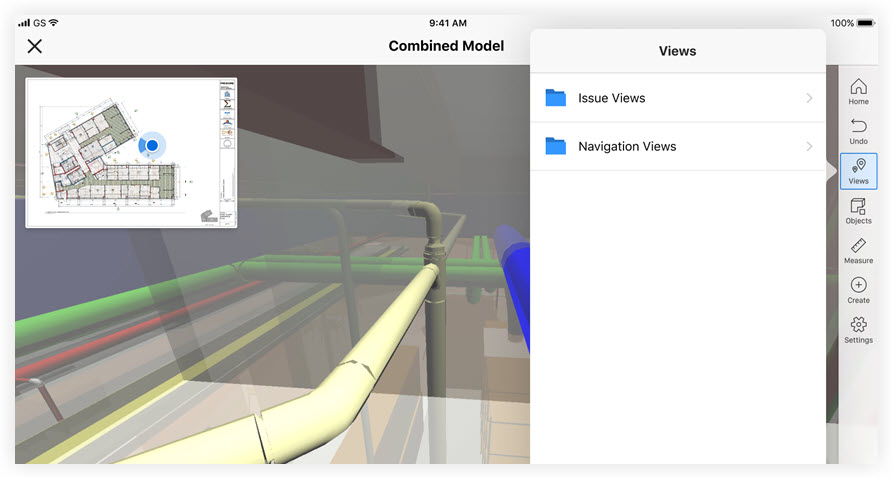Expand the Navigation Views chevron
This screenshot has width=894, height=479.
point(809,146)
